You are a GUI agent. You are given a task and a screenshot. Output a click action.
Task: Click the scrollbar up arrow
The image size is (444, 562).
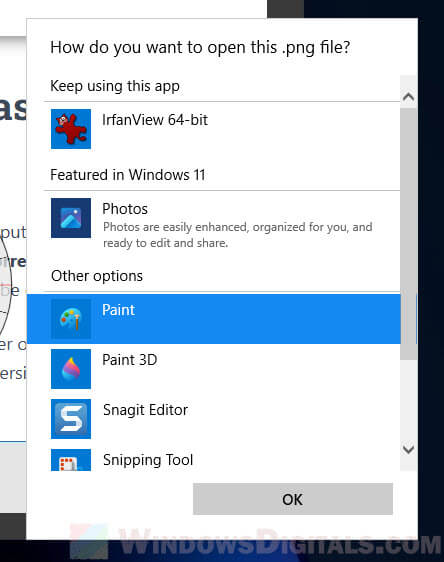coord(409,96)
